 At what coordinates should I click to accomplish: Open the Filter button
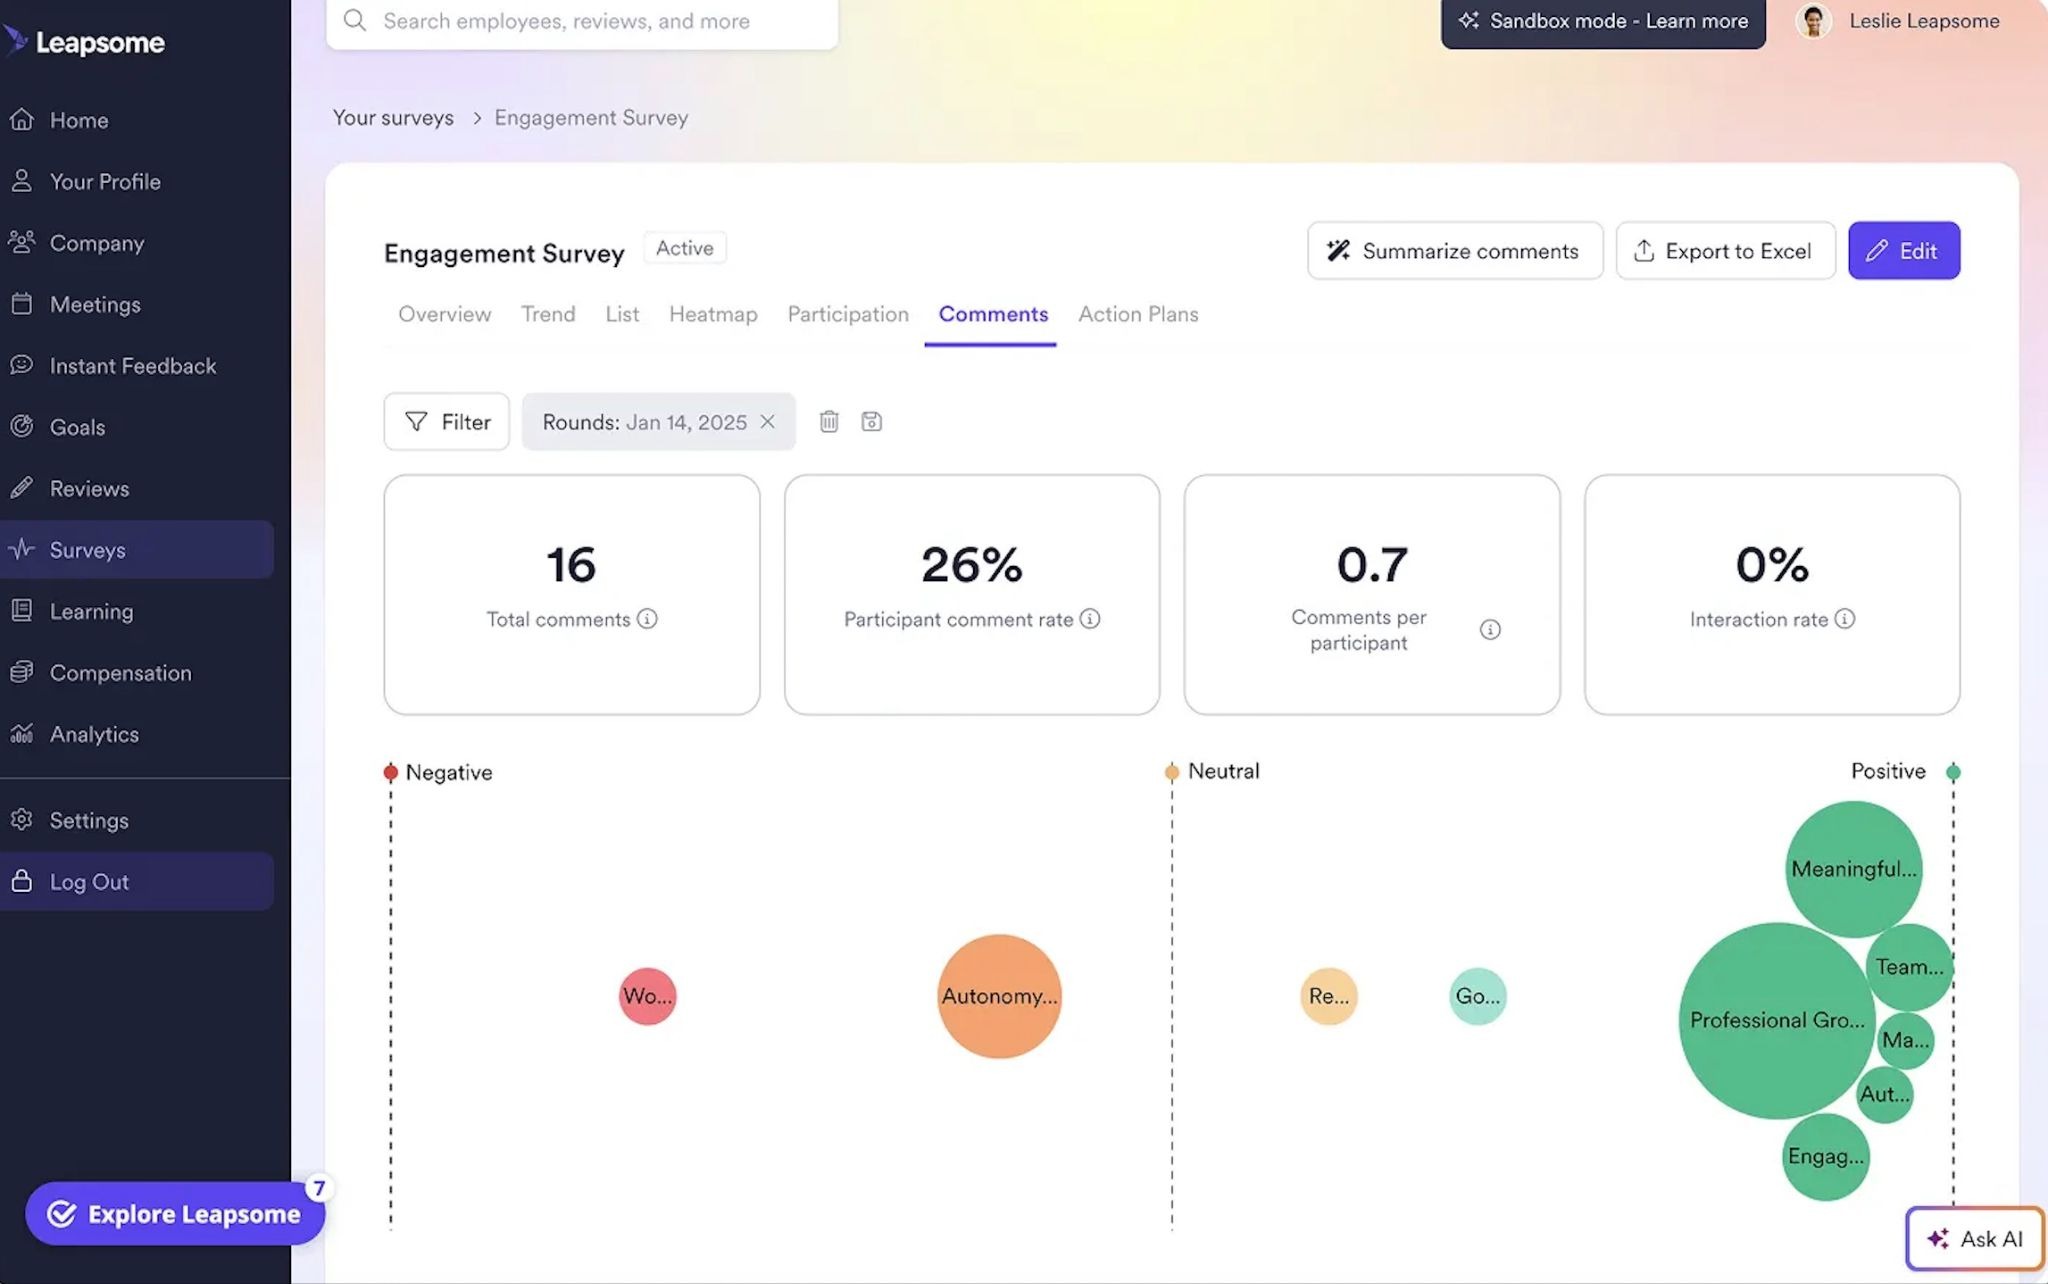[447, 422]
